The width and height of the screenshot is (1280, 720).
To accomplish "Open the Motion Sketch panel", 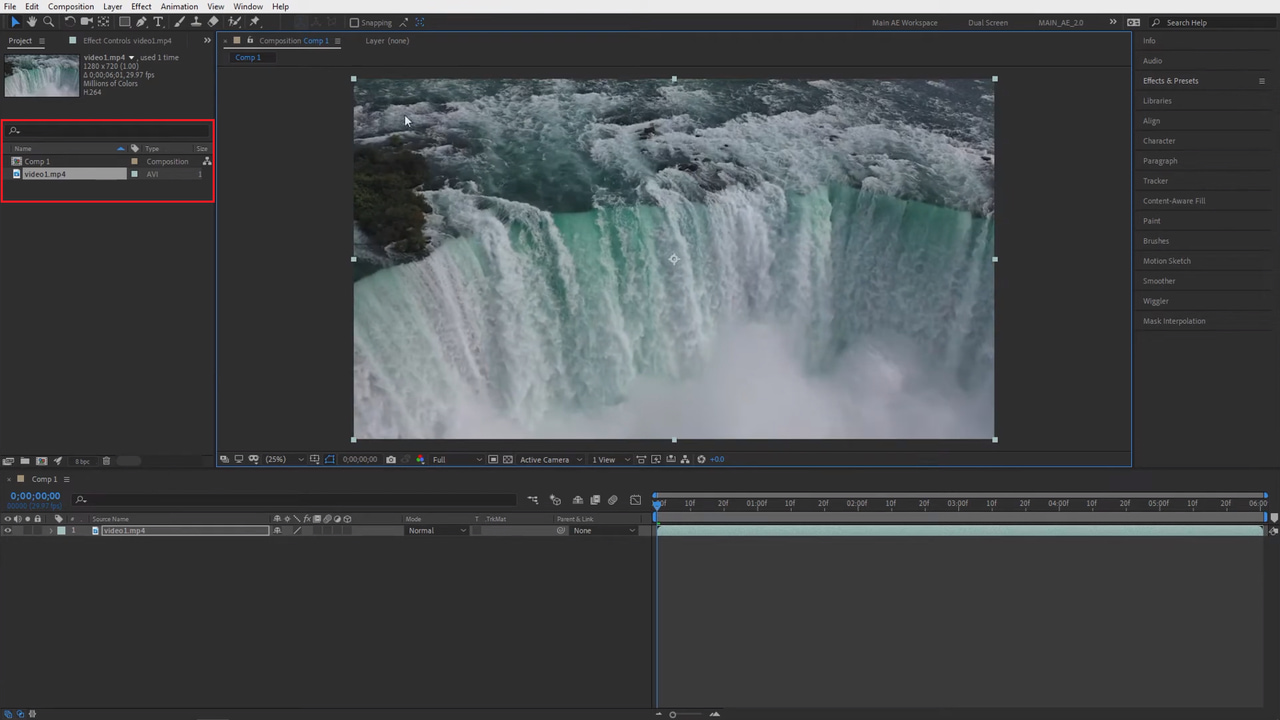I will coord(1166,261).
